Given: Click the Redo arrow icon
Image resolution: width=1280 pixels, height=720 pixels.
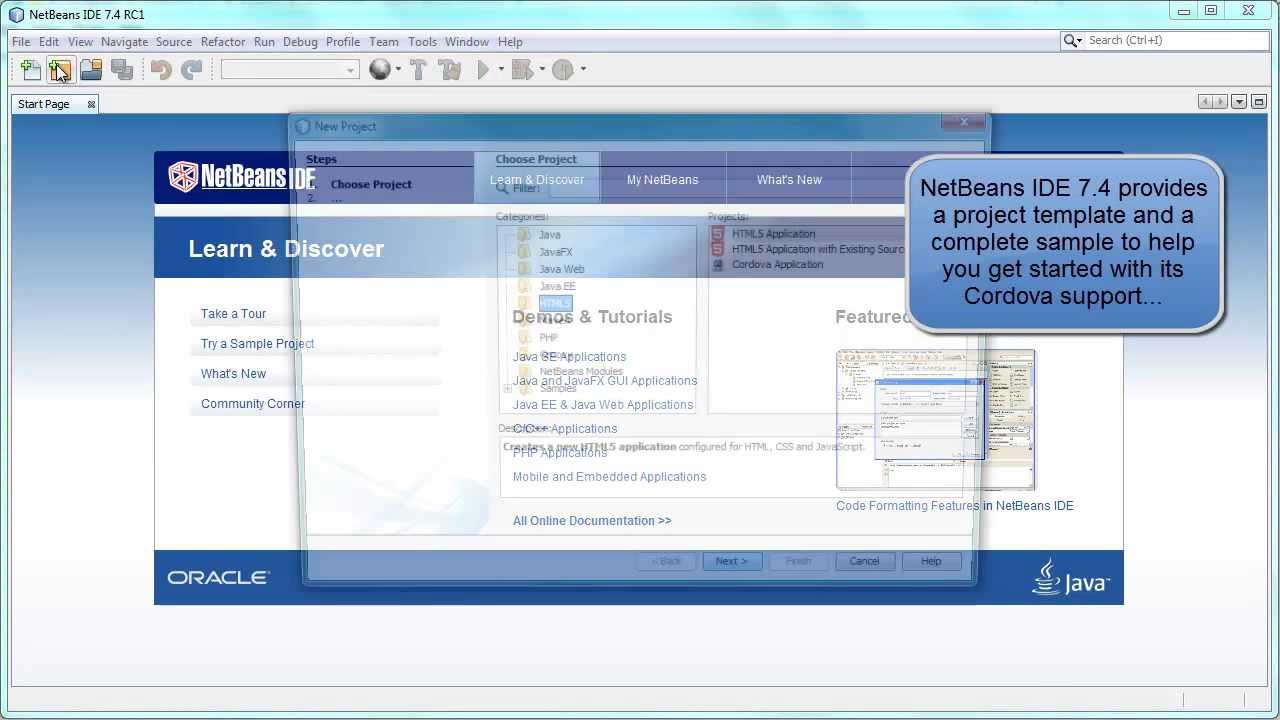Looking at the screenshot, I should point(191,70).
